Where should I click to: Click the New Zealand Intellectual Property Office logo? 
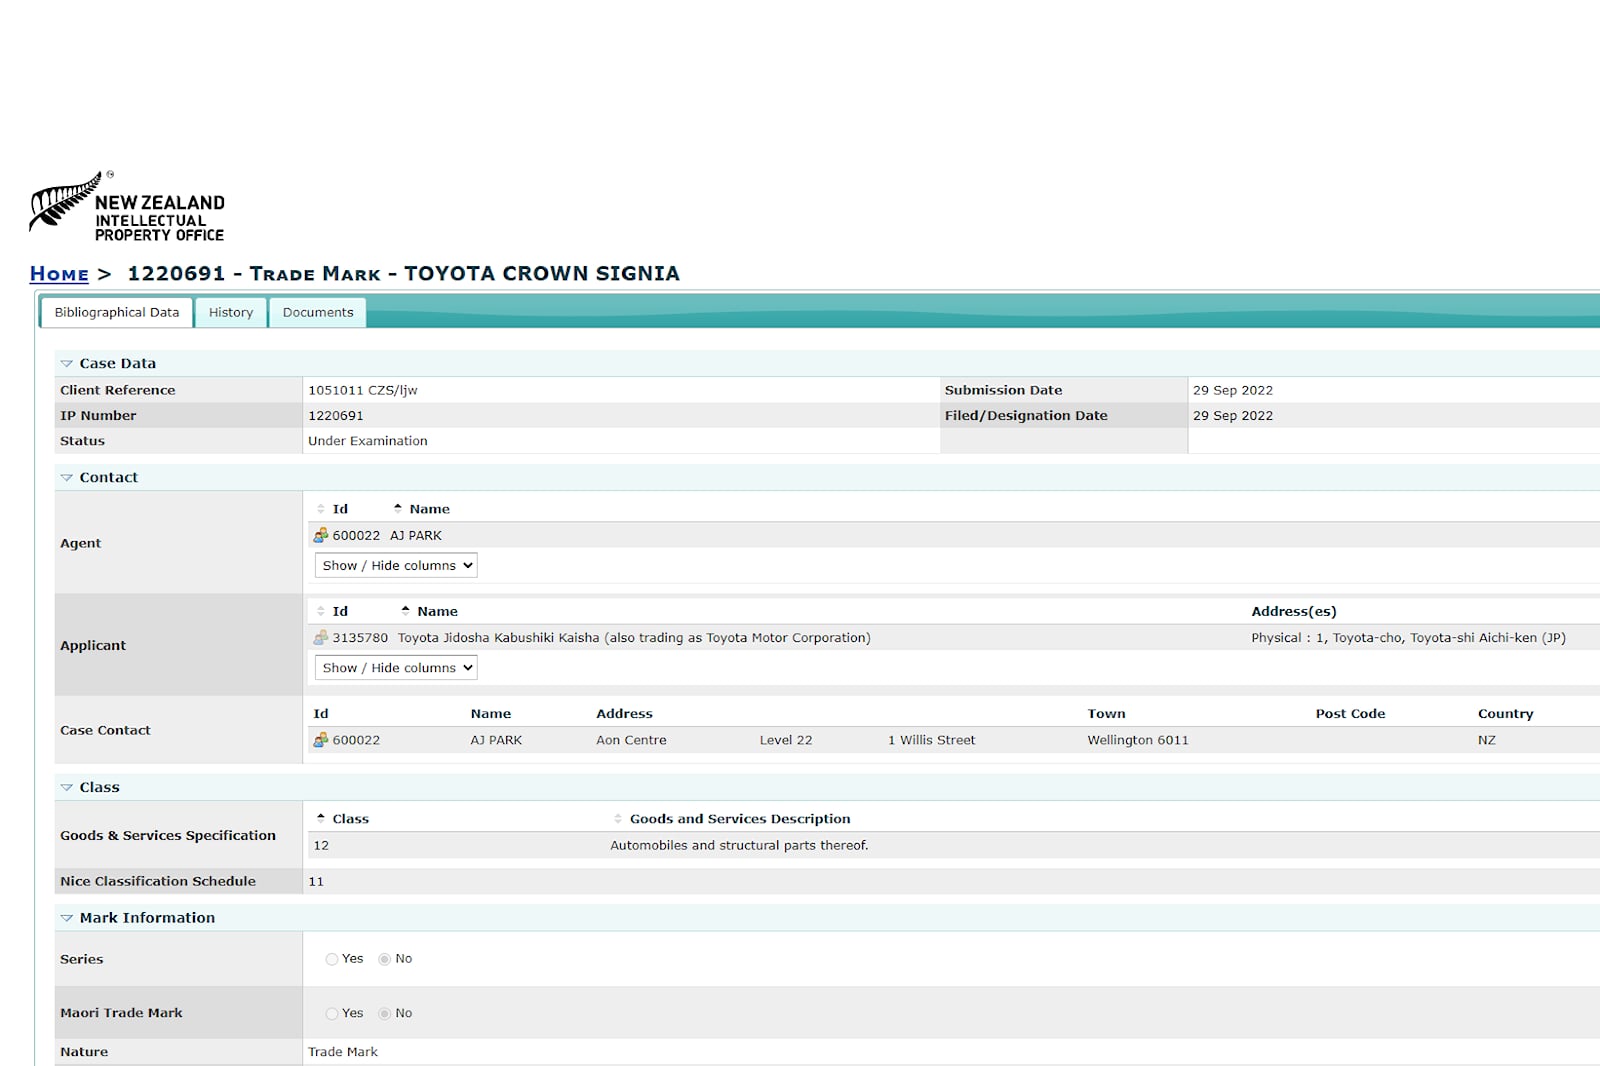pyautogui.click(x=127, y=206)
